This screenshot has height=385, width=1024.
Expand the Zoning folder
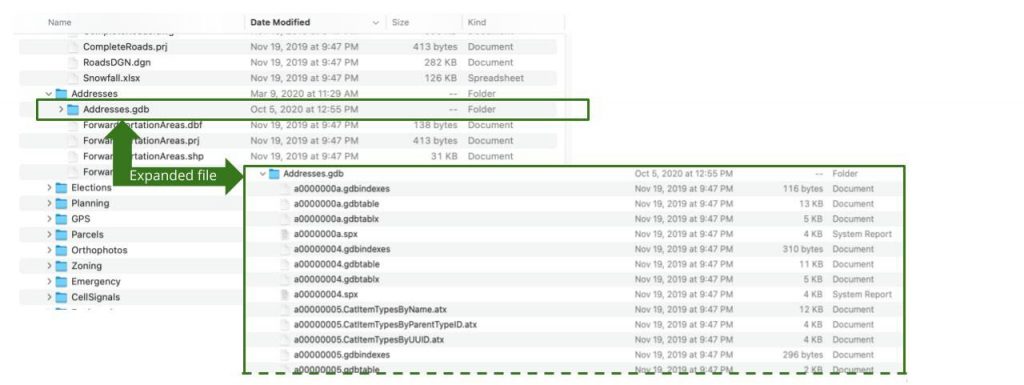[49, 266]
